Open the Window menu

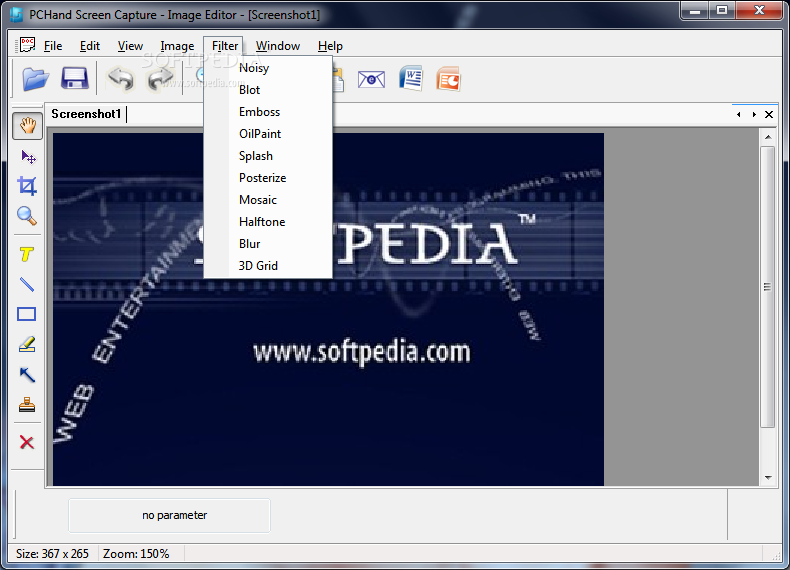(x=278, y=46)
